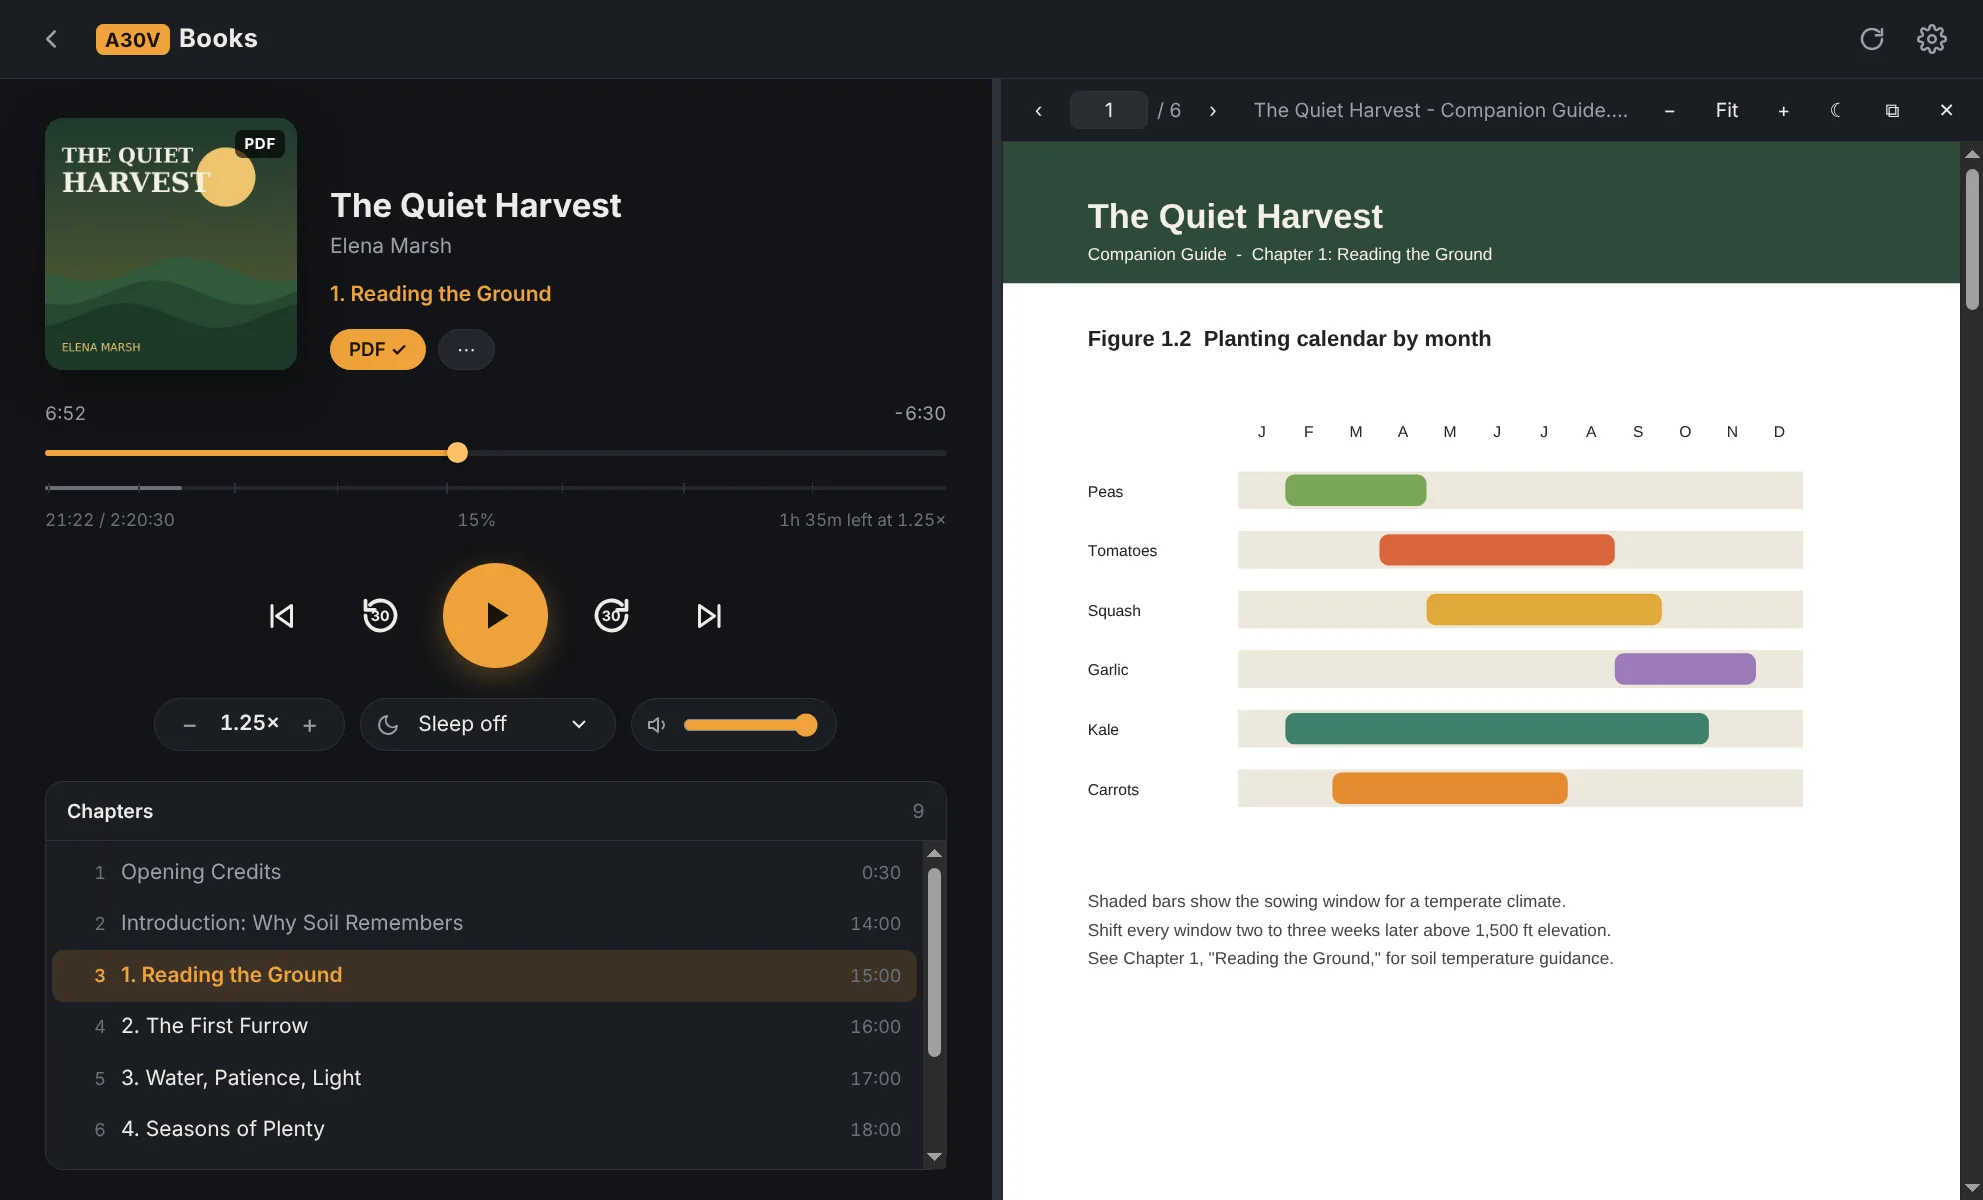Select 2. The First Furrow chapter
Image resolution: width=1983 pixels, height=1200 pixels.
tap(484, 1027)
